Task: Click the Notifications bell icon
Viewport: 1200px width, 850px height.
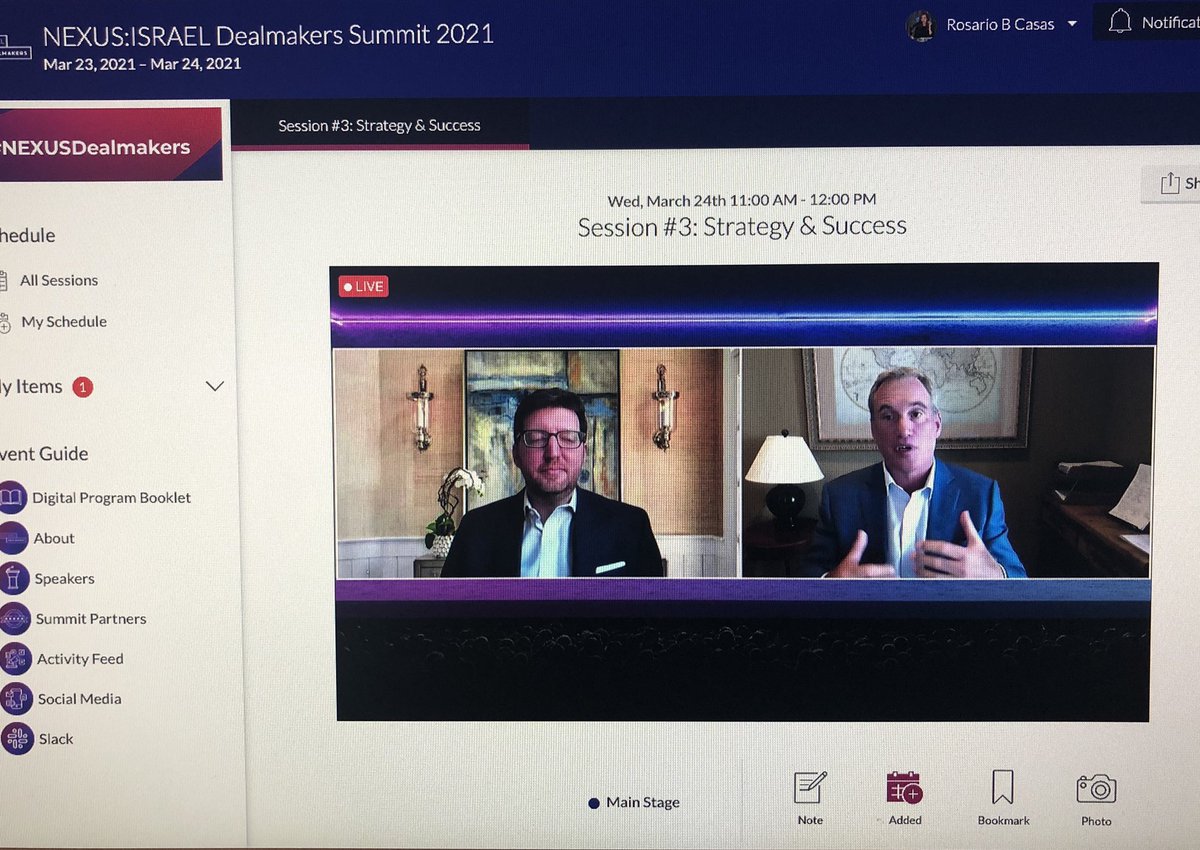Action: click(x=1120, y=21)
